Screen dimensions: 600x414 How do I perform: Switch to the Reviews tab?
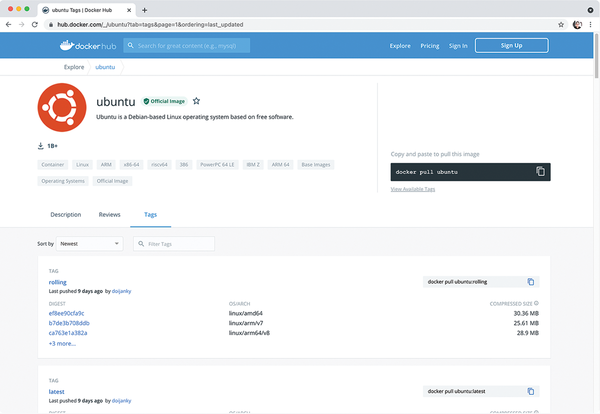109,215
